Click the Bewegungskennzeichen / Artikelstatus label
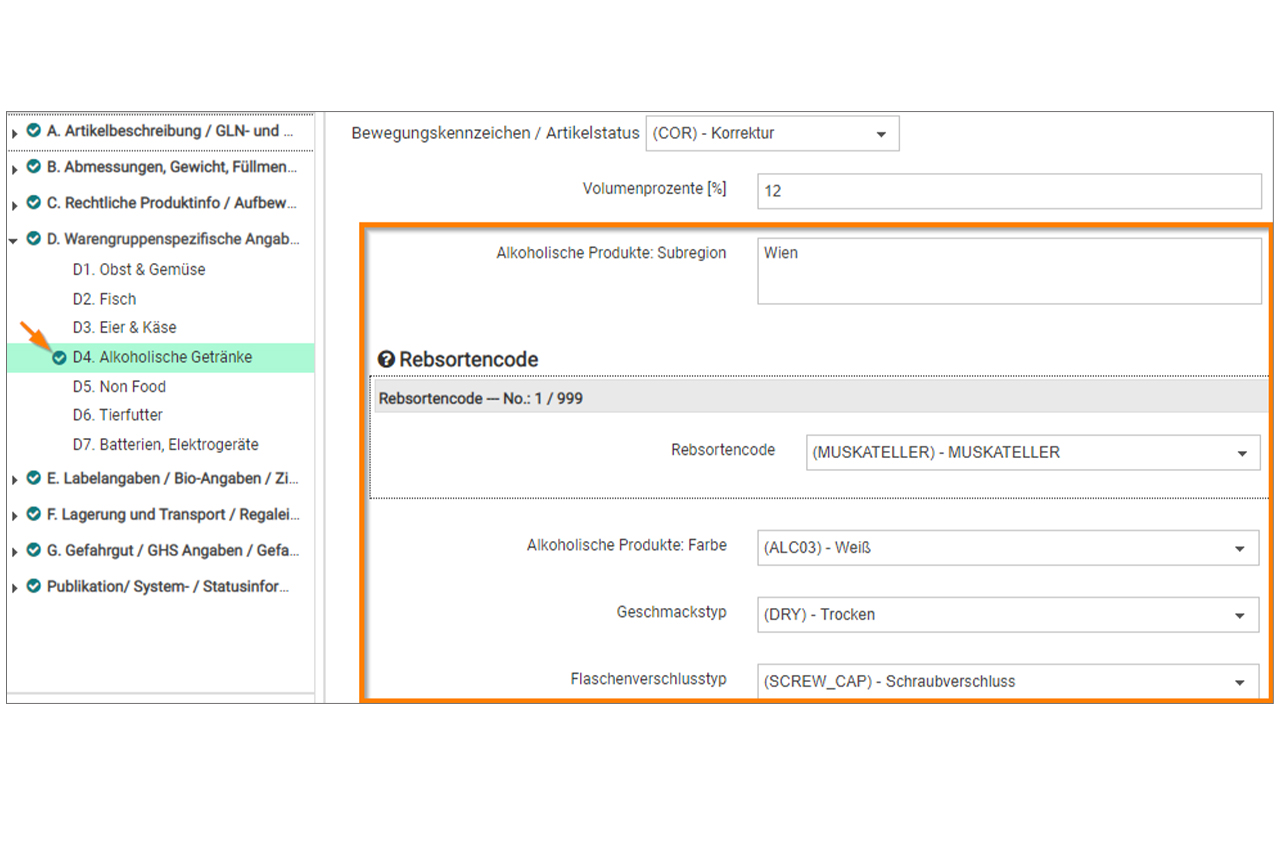 tap(495, 134)
